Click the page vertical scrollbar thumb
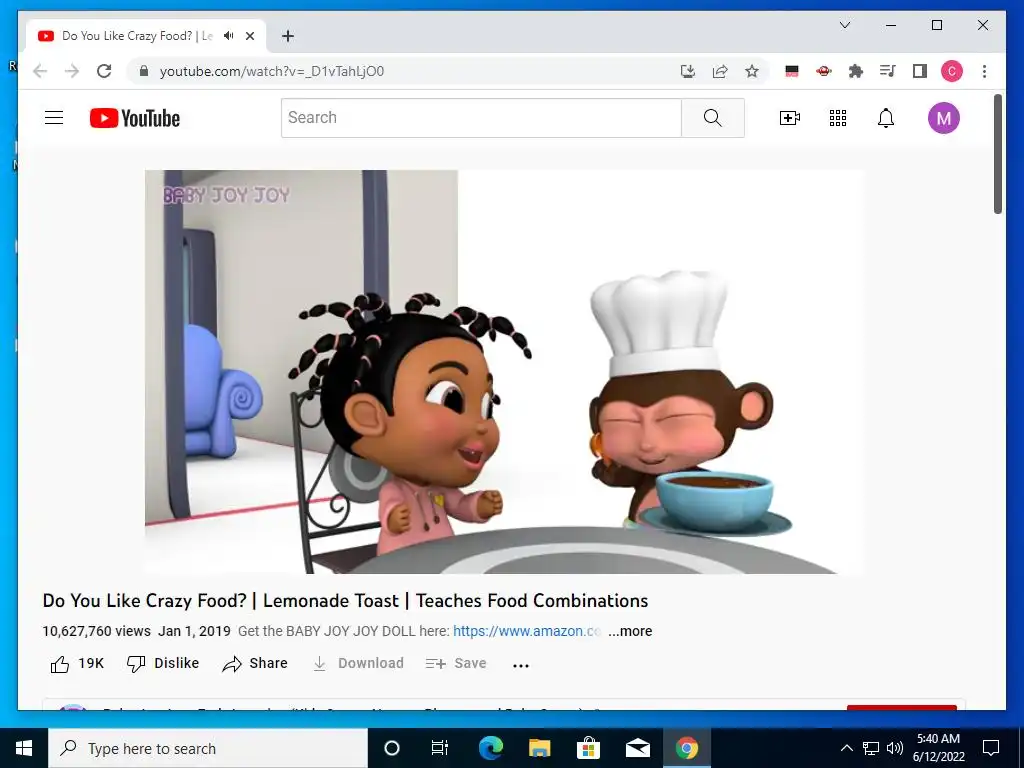The image size is (1024, 768). (x=998, y=154)
